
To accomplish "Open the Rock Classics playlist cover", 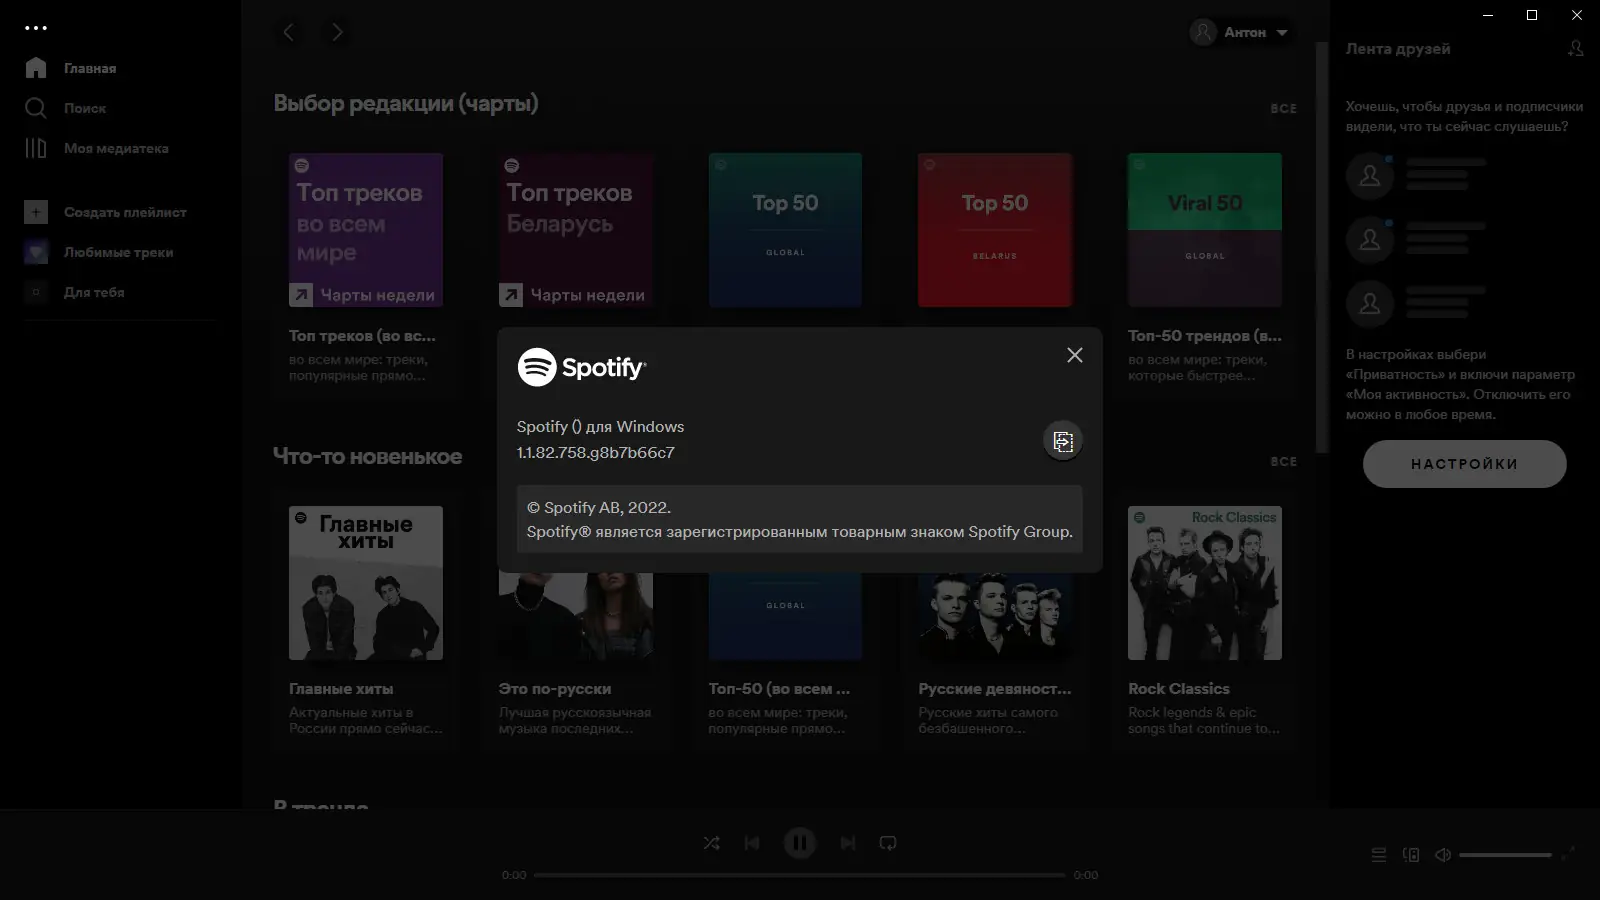I will (x=1205, y=583).
